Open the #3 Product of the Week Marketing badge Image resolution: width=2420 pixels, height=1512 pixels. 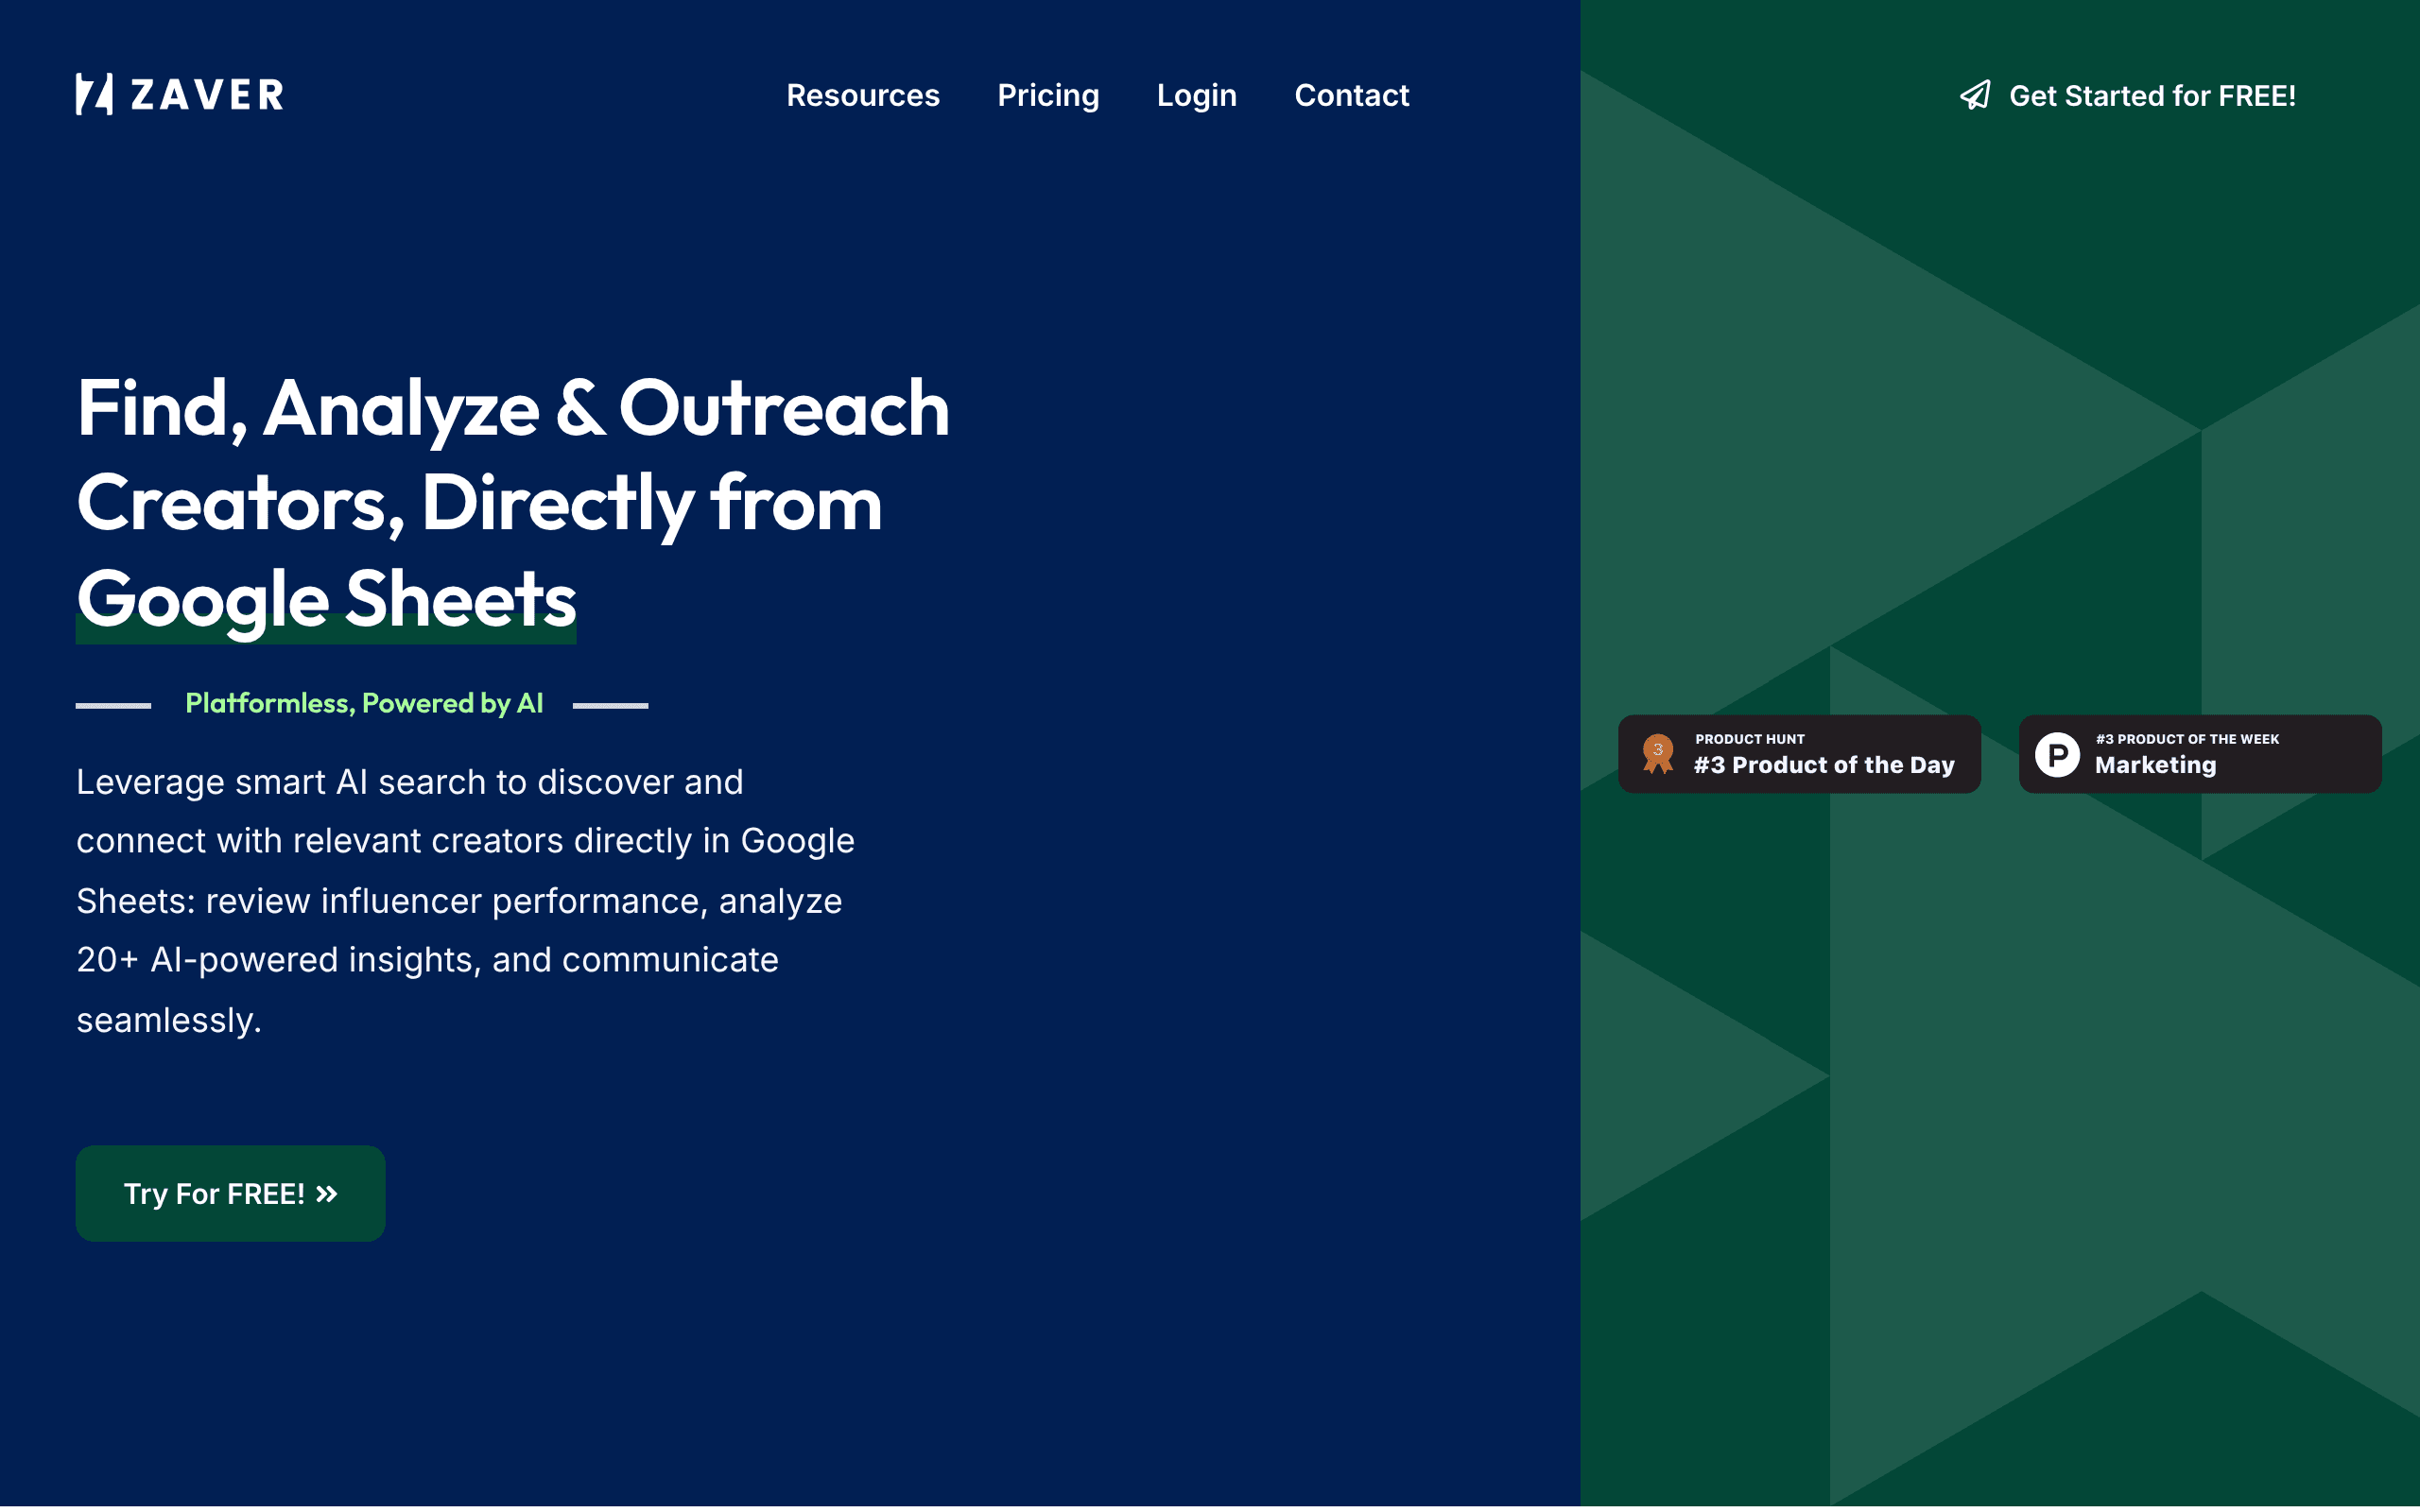pos(2200,754)
